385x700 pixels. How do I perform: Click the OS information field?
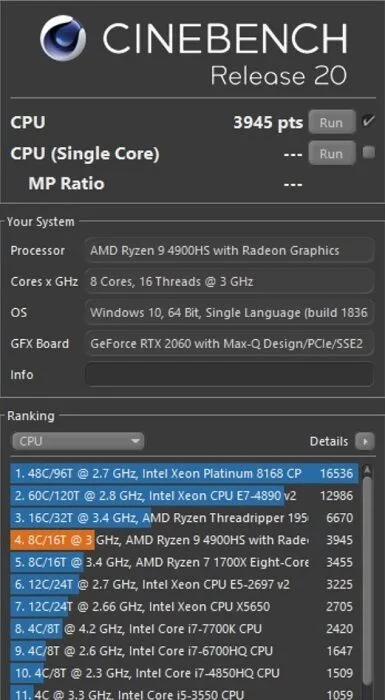(230, 312)
